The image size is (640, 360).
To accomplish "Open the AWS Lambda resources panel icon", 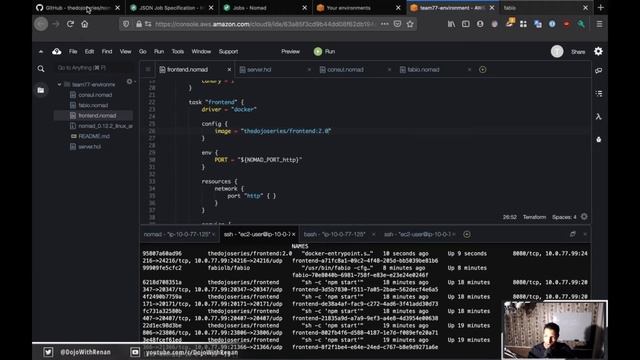I will tap(598, 117).
